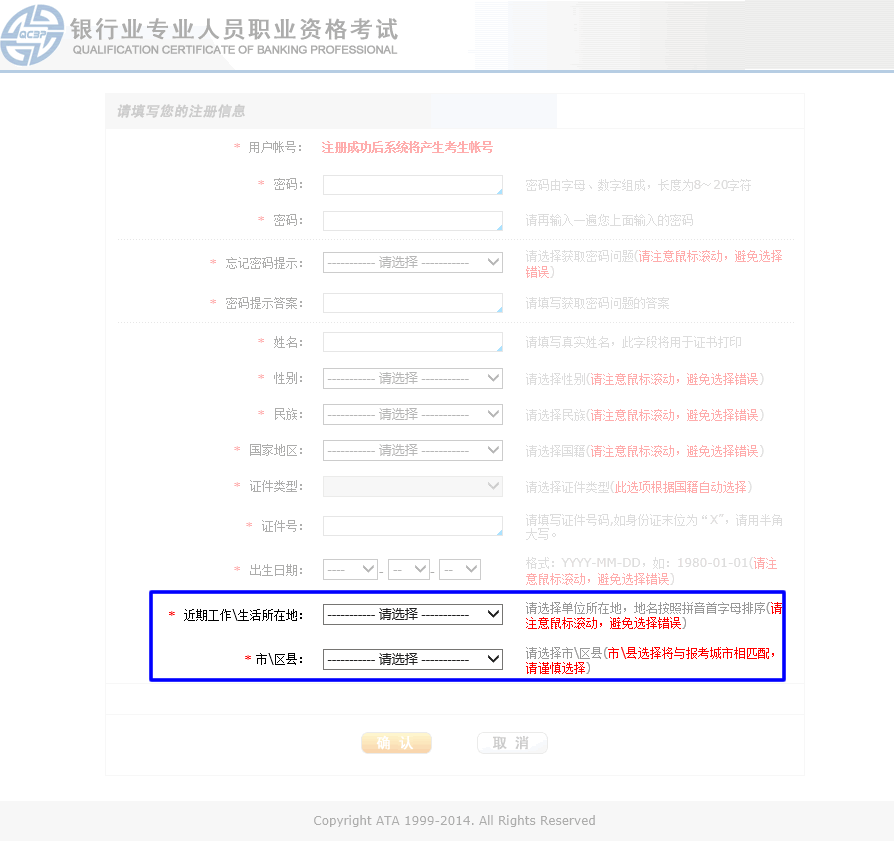Open the 市\区县 city district dropdown
This screenshot has width=894, height=845.
412,659
